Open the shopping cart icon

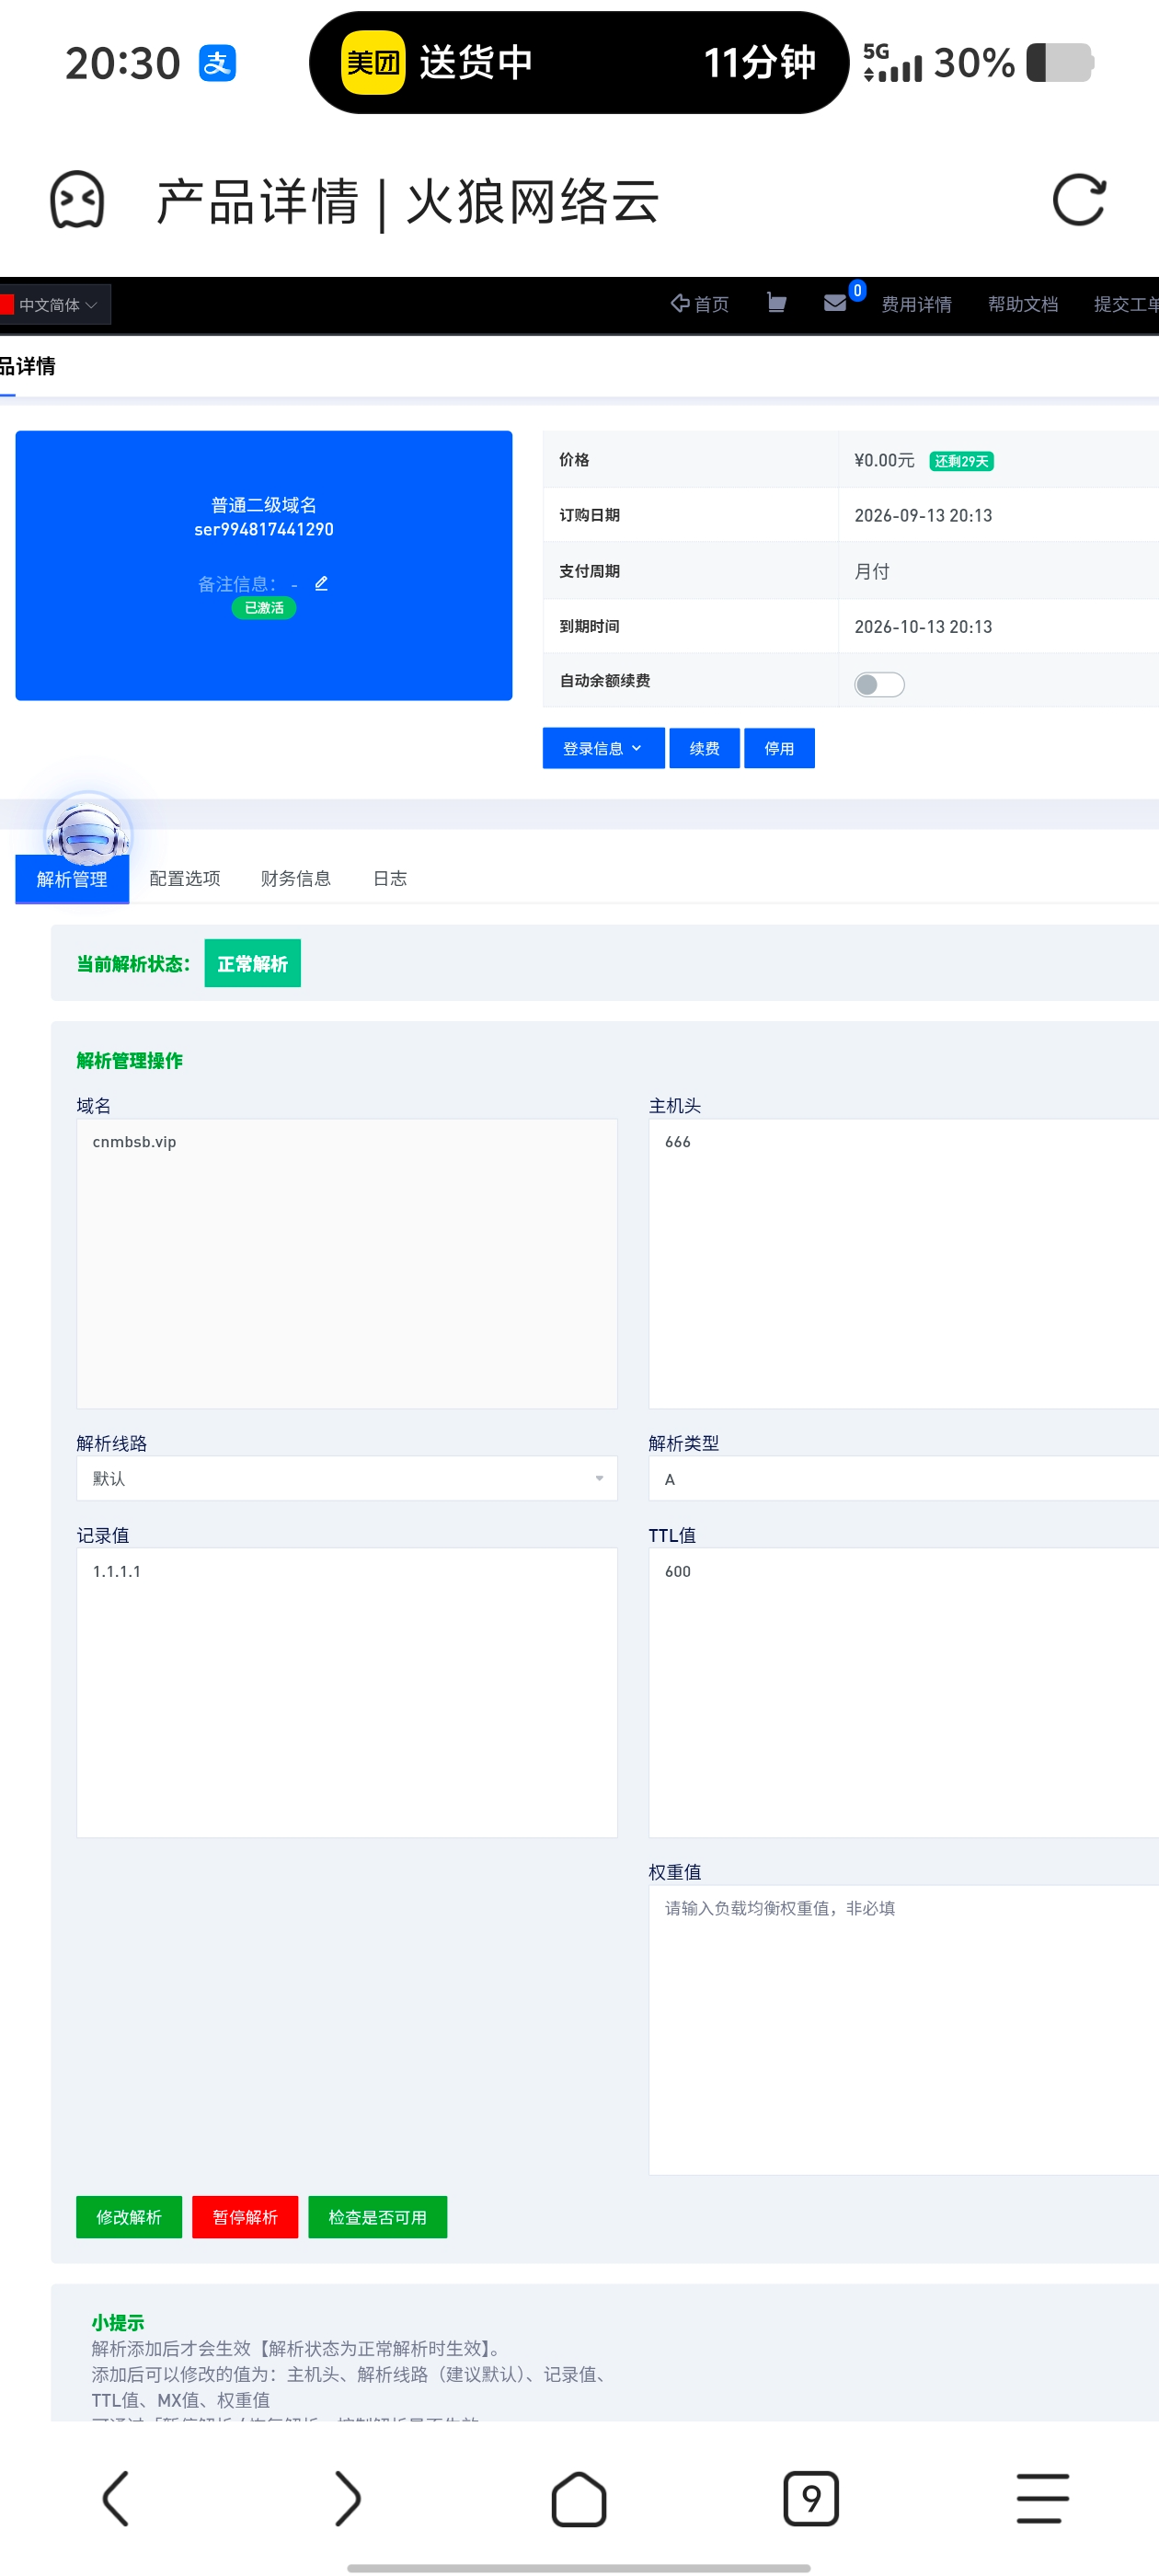(776, 303)
